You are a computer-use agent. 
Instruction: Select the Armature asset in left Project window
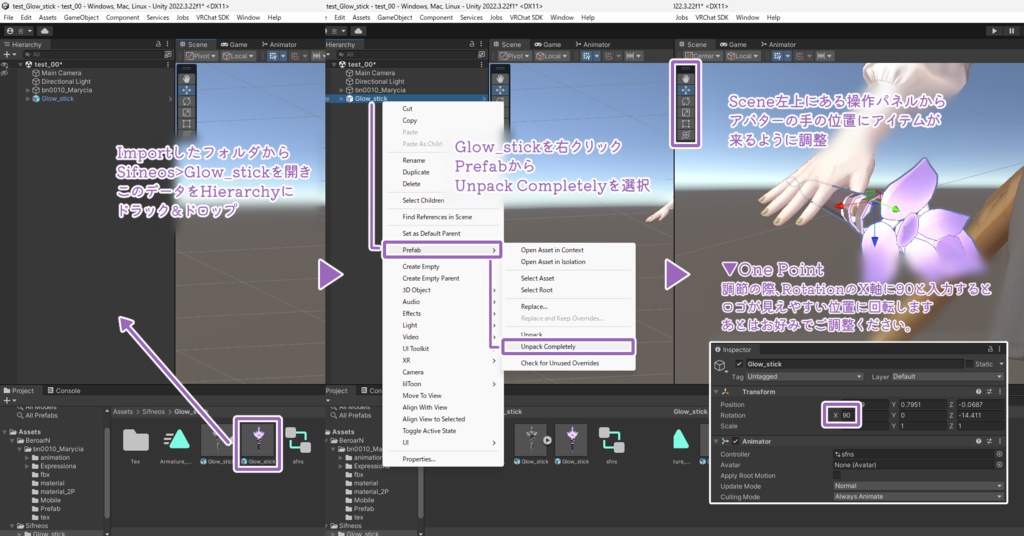[175, 444]
